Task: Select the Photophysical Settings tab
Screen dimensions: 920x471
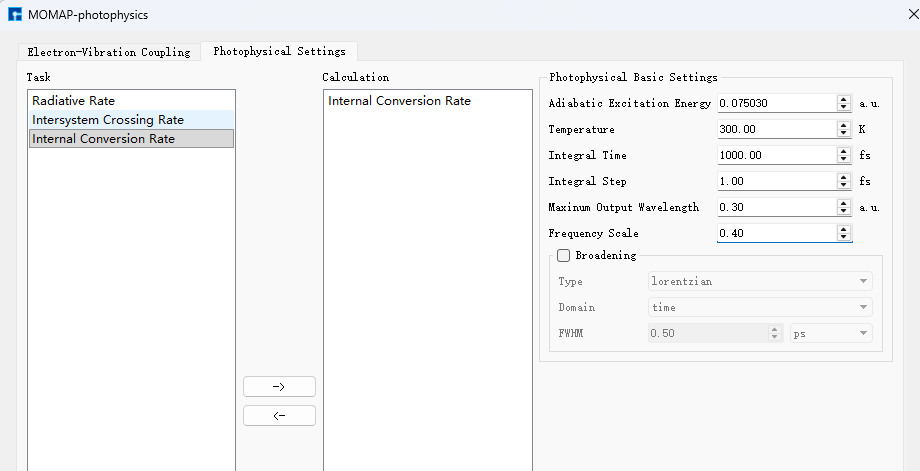Action: (279, 51)
